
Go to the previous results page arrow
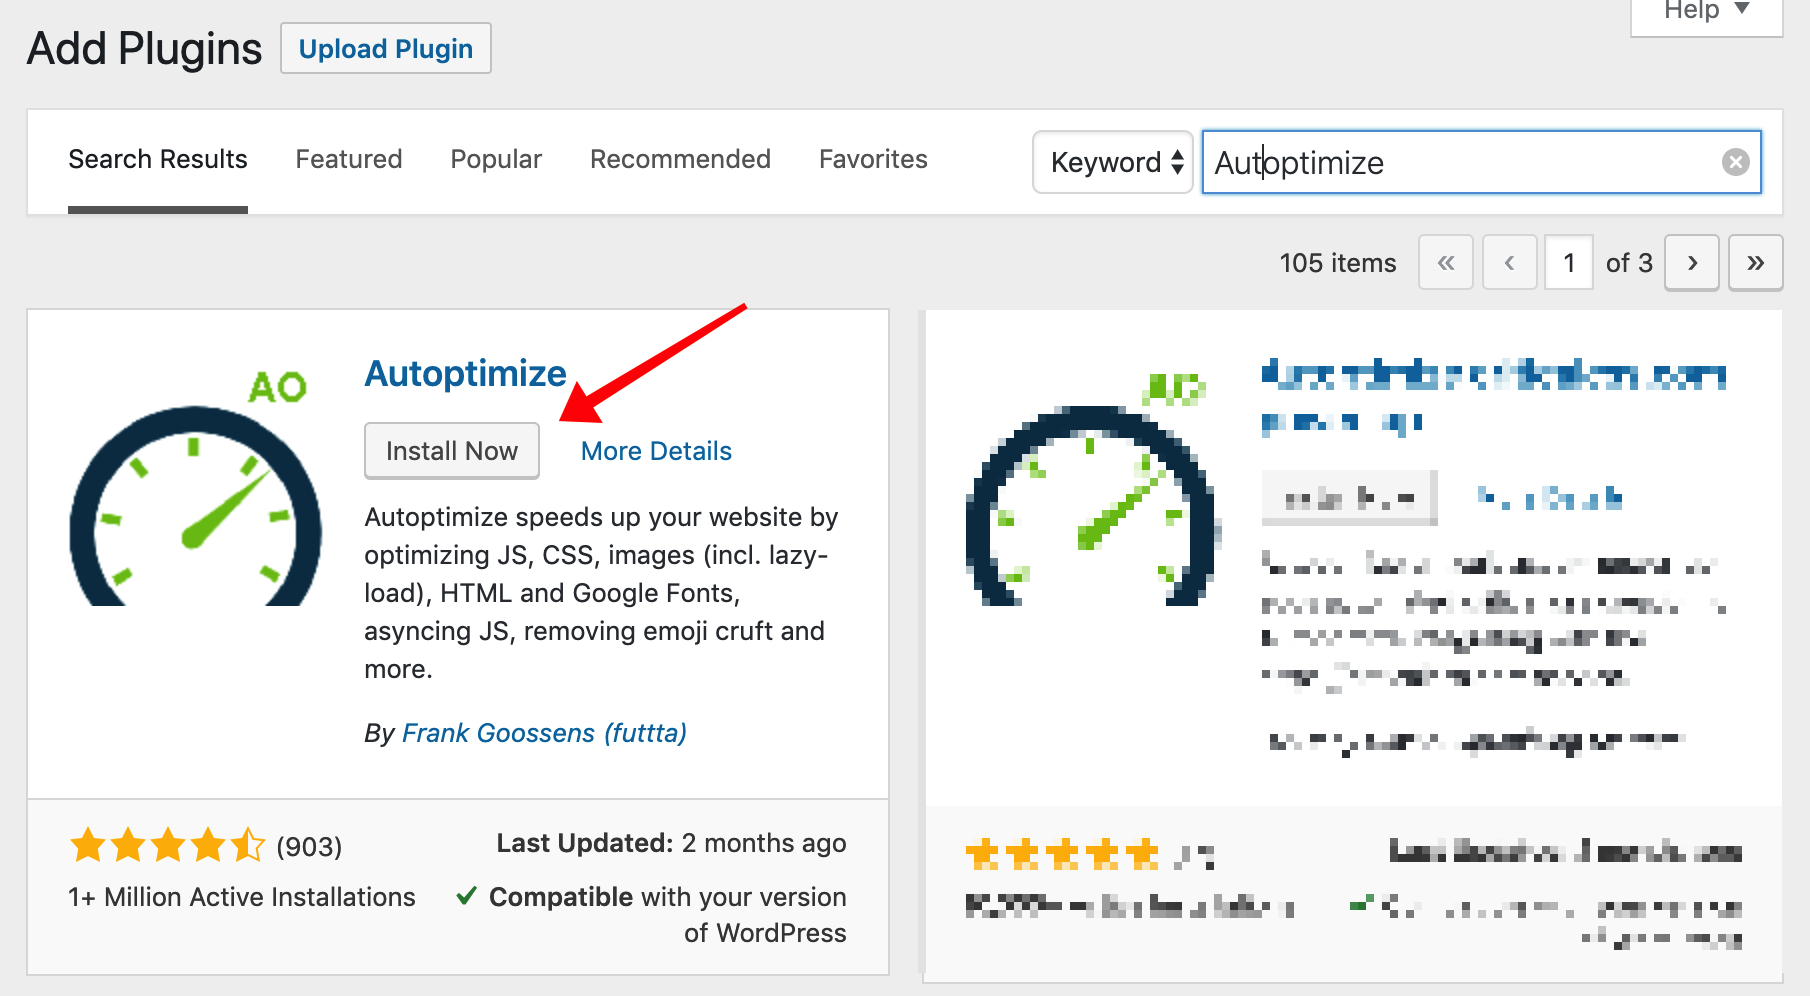[x=1510, y=263]
